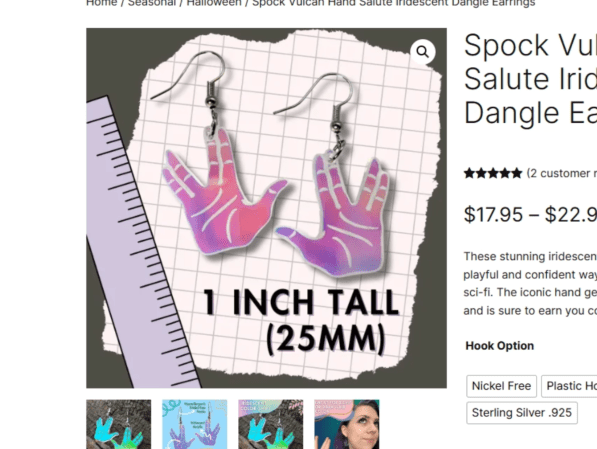Show third thumbnail labeled iridescent color shift
The image size is (597, 449).
coord(271,424)
